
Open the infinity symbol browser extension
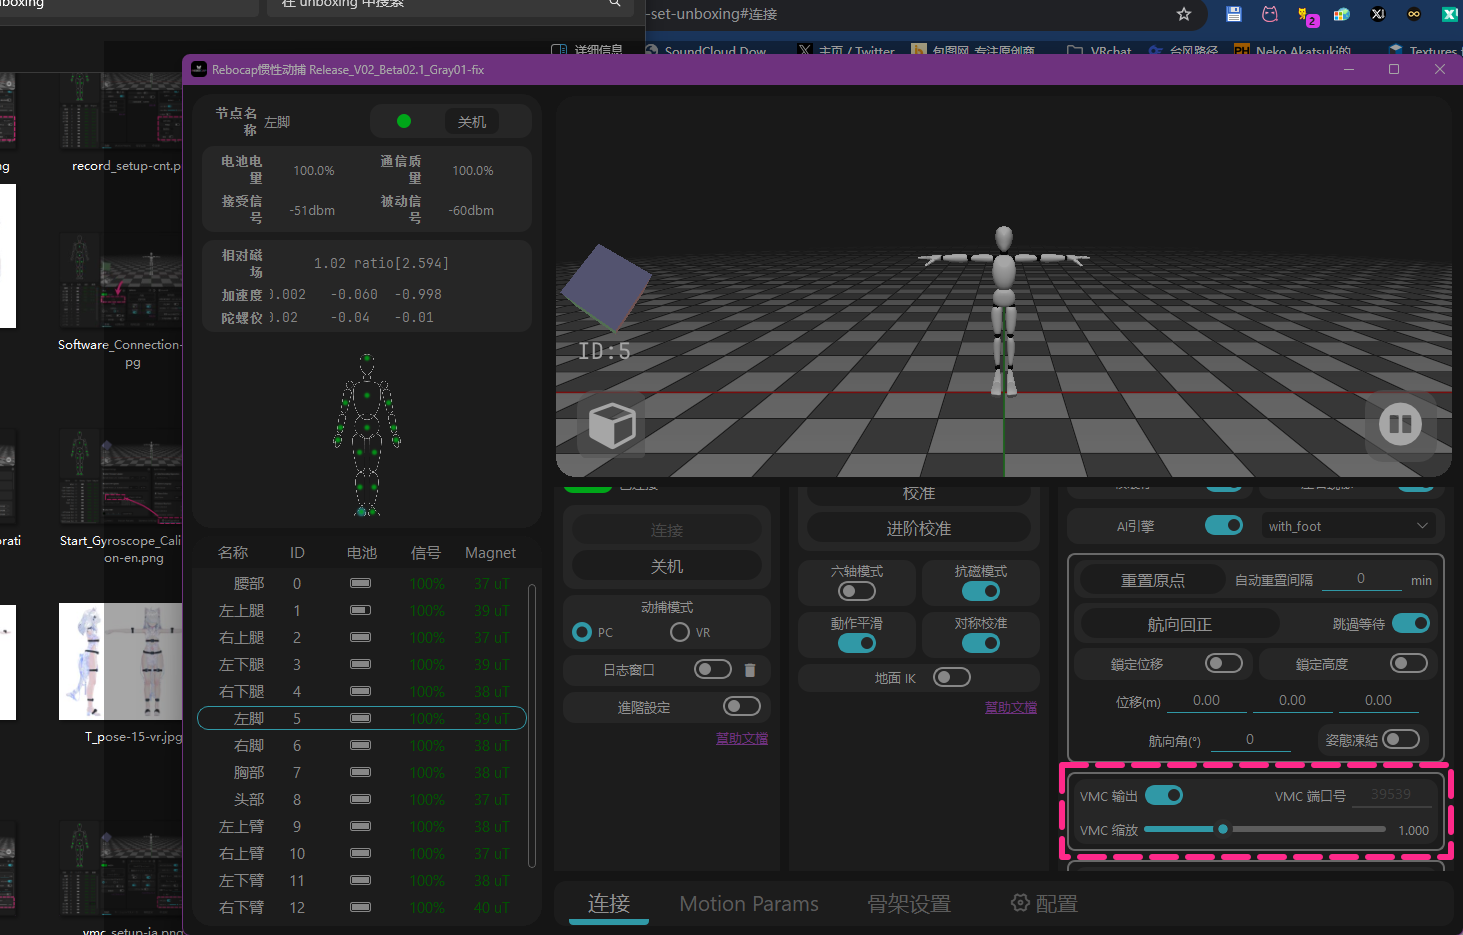[x=1414, y=14]
